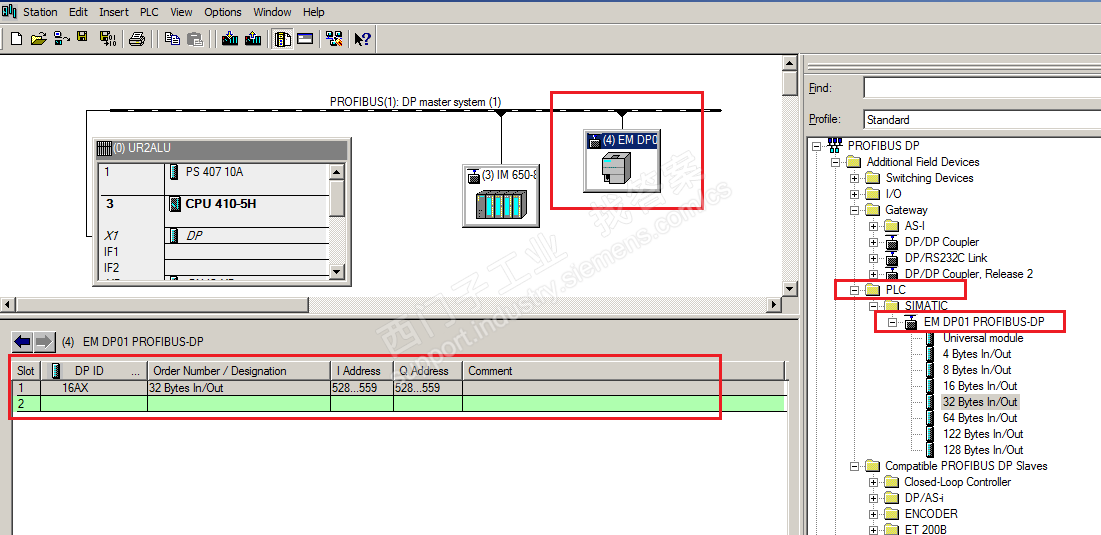The height and width of the screenshot is (535, 1101).
Task: Click the Print toolbar icon
Action: pos(137,39)
